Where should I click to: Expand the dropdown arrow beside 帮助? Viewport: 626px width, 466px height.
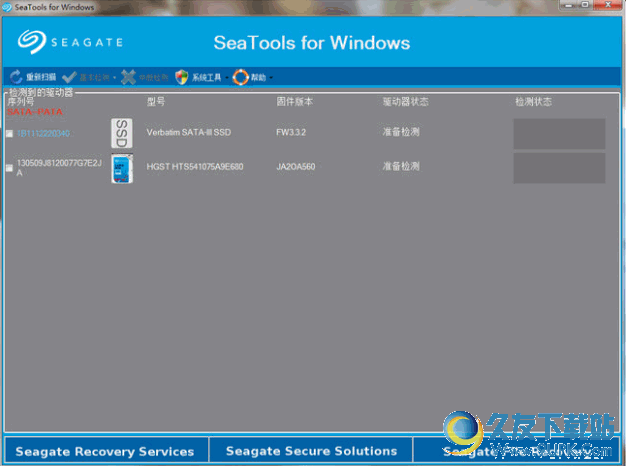[x=271, y=77]
